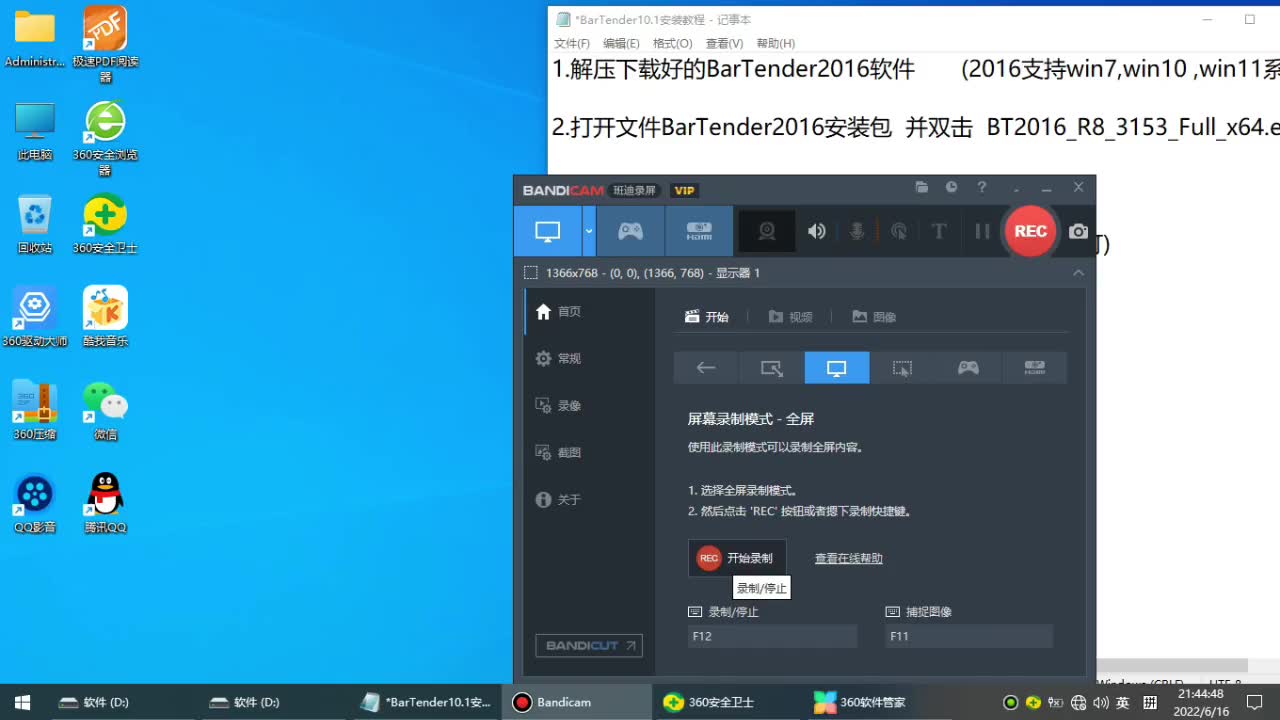Open scheduled recording clock icon
Viewport: 1280px width, 720px height.
click(952, 187)
